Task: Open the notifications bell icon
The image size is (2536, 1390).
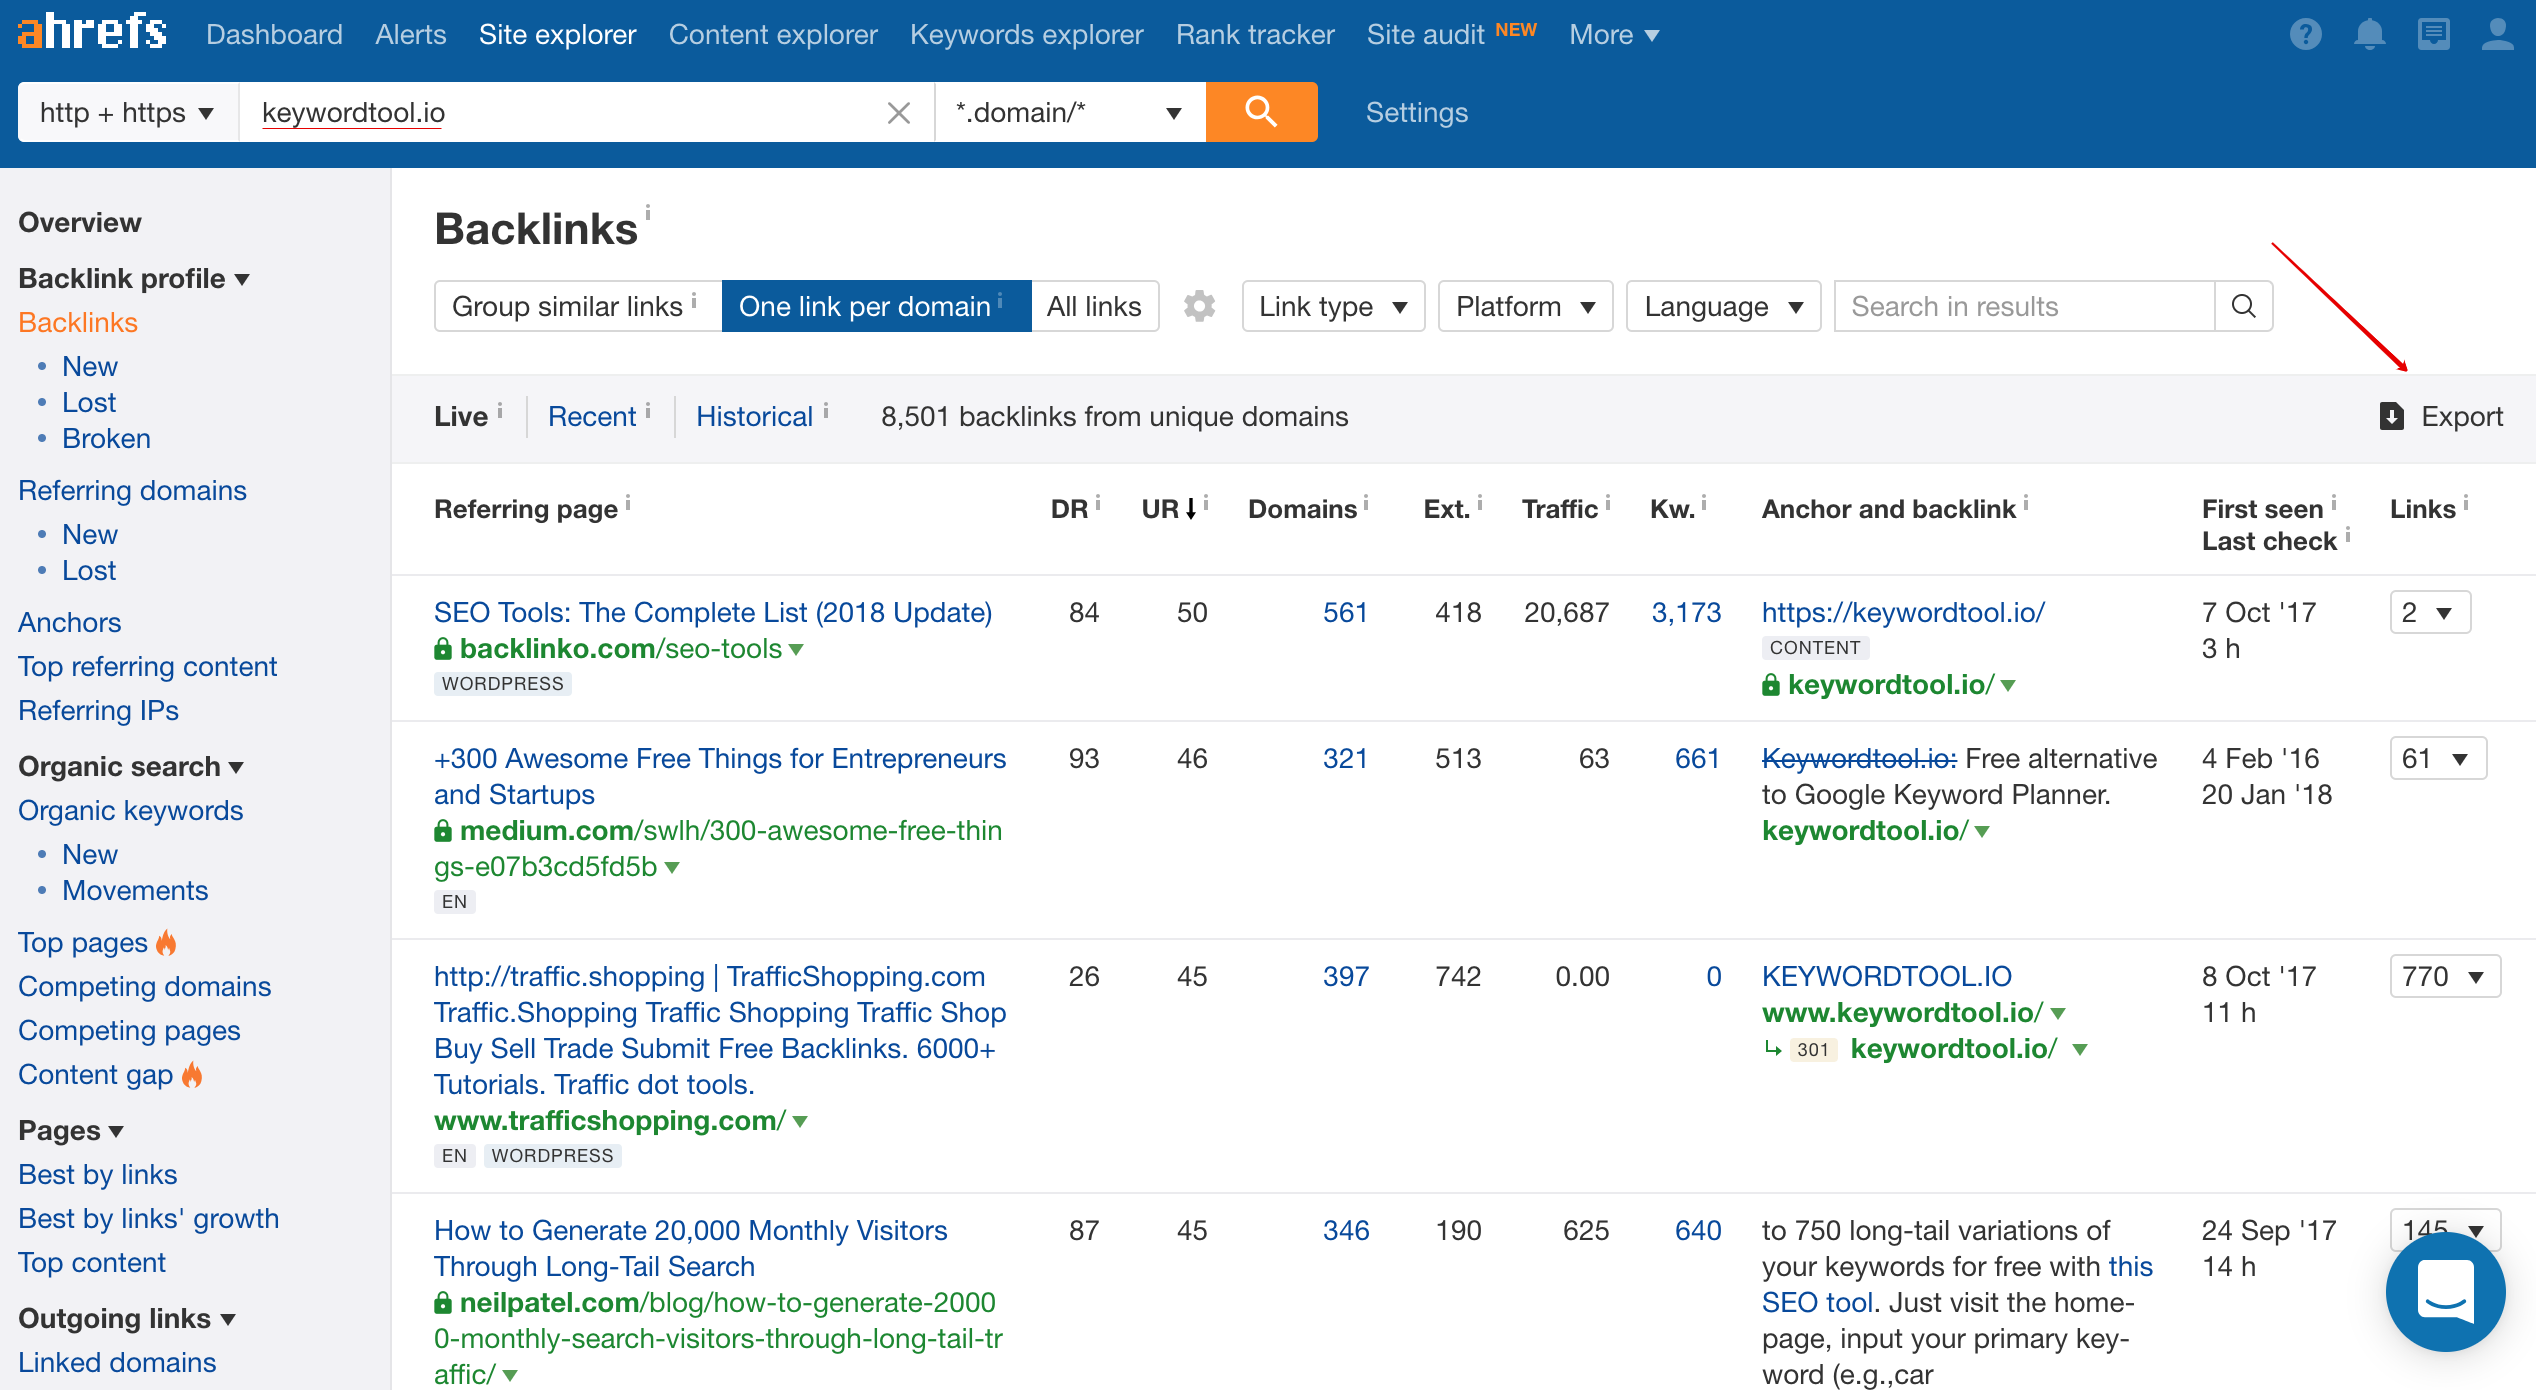Action: tap(2369, 34)
